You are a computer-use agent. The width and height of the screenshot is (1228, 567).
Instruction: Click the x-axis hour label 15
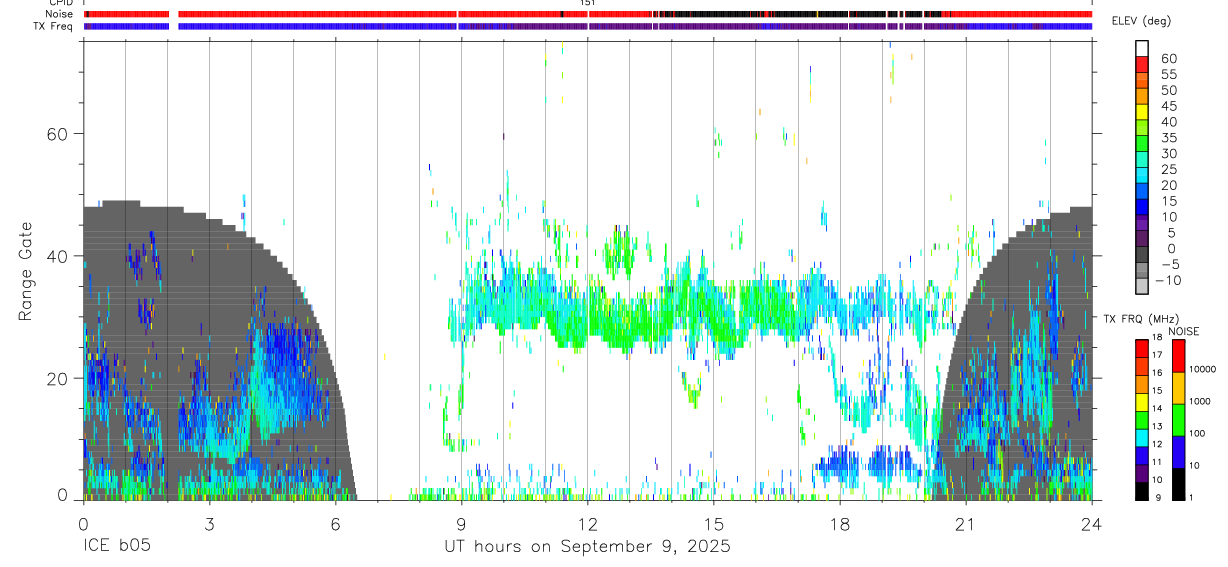tap(713, 523)
